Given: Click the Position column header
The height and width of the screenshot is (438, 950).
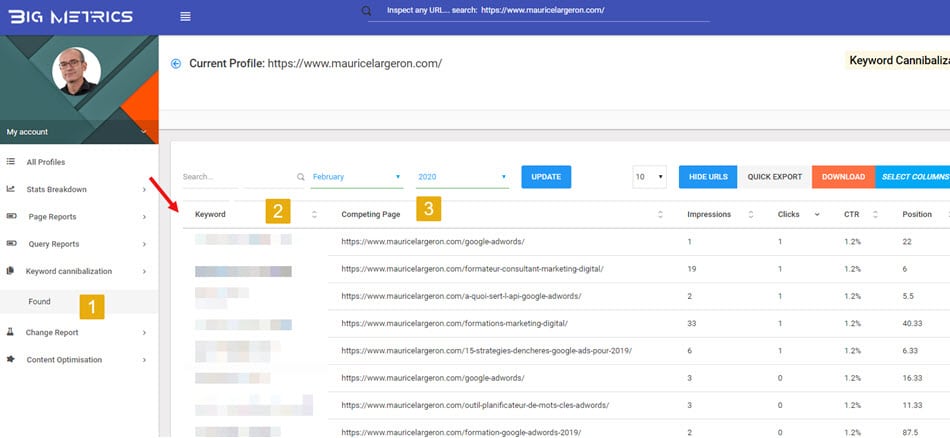Looking at the screenshot, I should 917,214.
